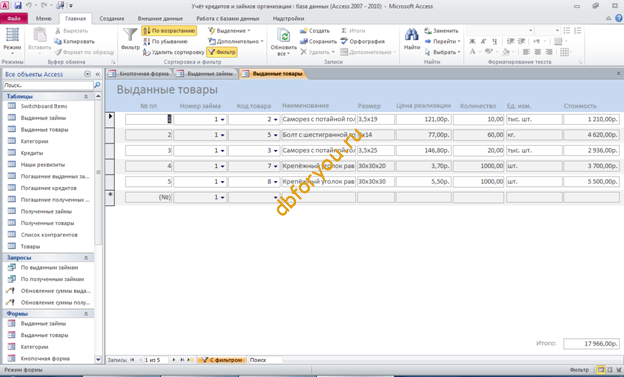Open Код товара dropdown in new record row
624x377 pixels.
pyautogui.click(x=275, y=197)
